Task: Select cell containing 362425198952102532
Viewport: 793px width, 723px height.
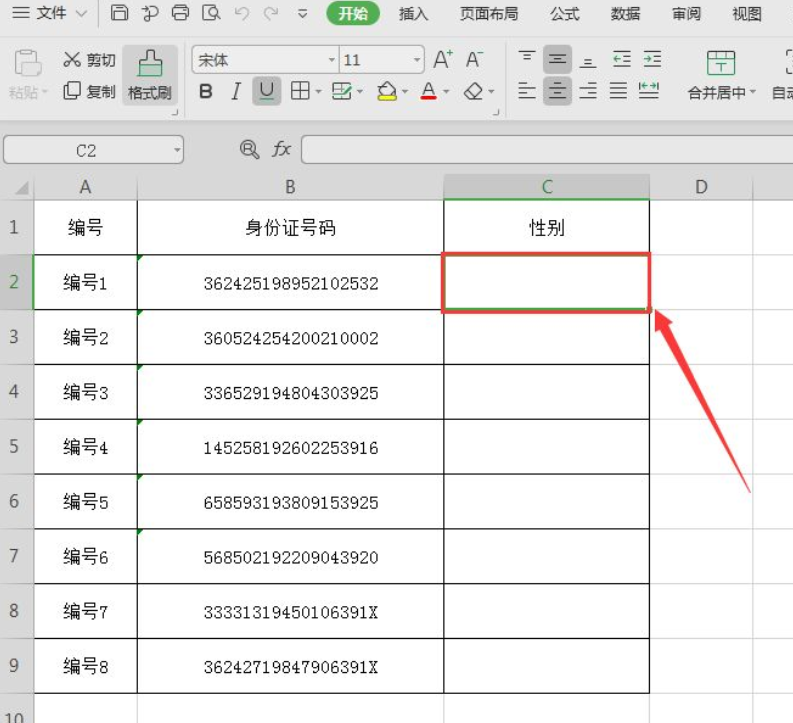Action: click(x=290, y=283)
